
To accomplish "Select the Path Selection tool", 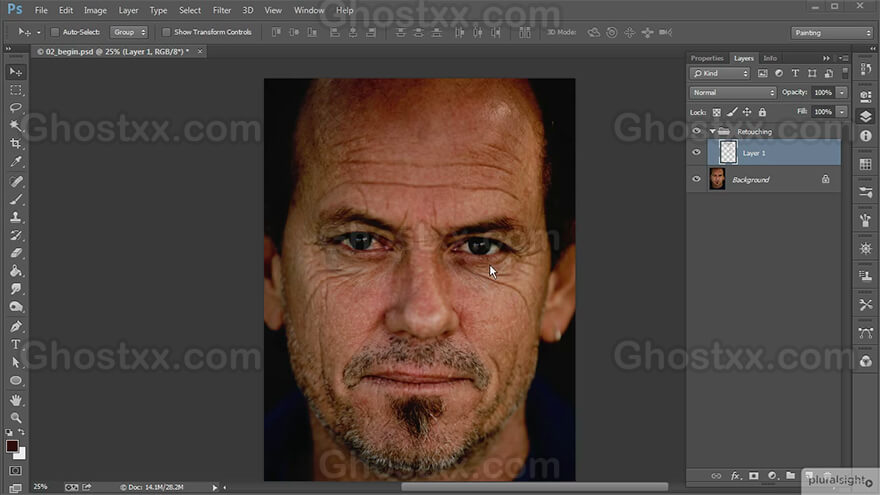I will coord(16,363).
